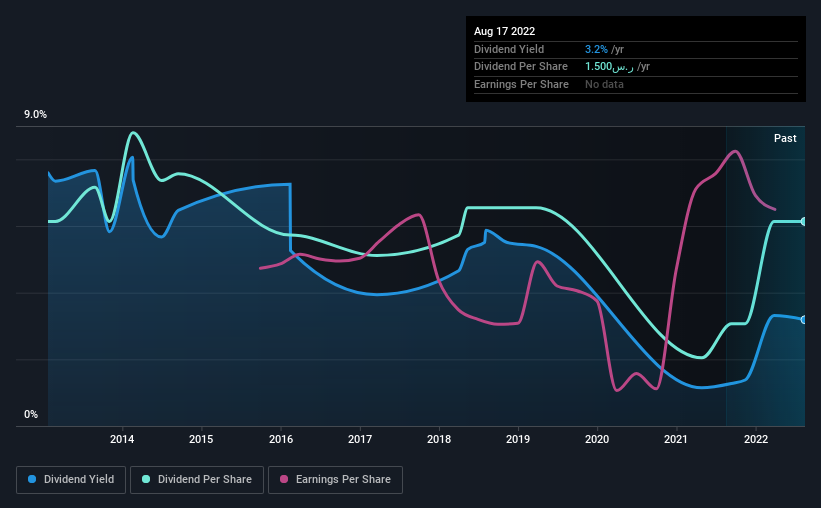Screen dimensions: 821x508
Task: Toggle the Dividend Per Share legend button
Action: [197, 480]
